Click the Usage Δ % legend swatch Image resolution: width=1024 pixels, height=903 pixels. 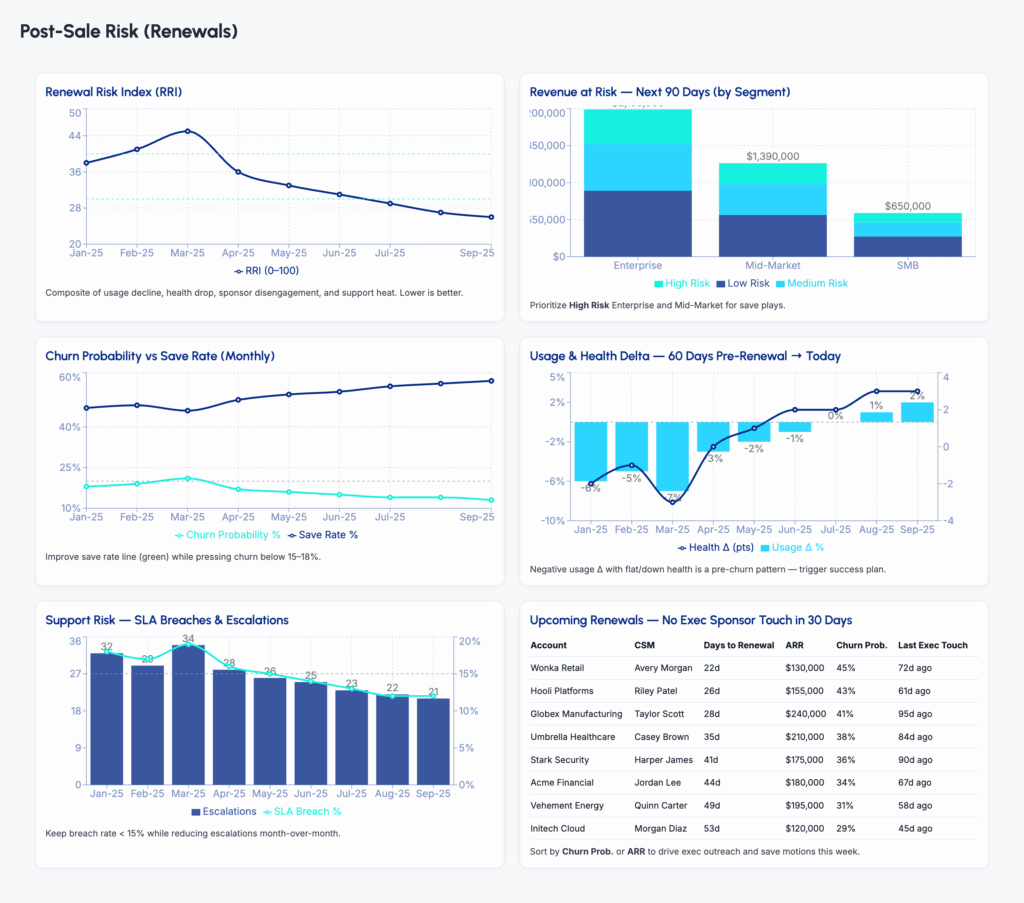[x=766, y=547]
